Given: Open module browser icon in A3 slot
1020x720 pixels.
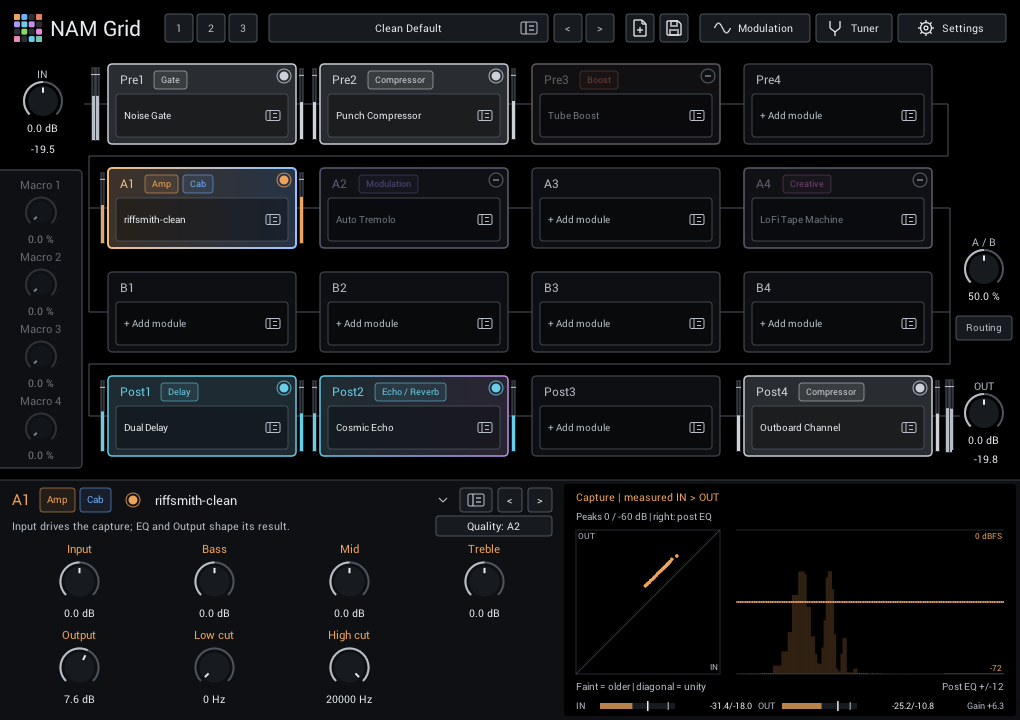Looking at the screenshot, I should click(697, 219).
